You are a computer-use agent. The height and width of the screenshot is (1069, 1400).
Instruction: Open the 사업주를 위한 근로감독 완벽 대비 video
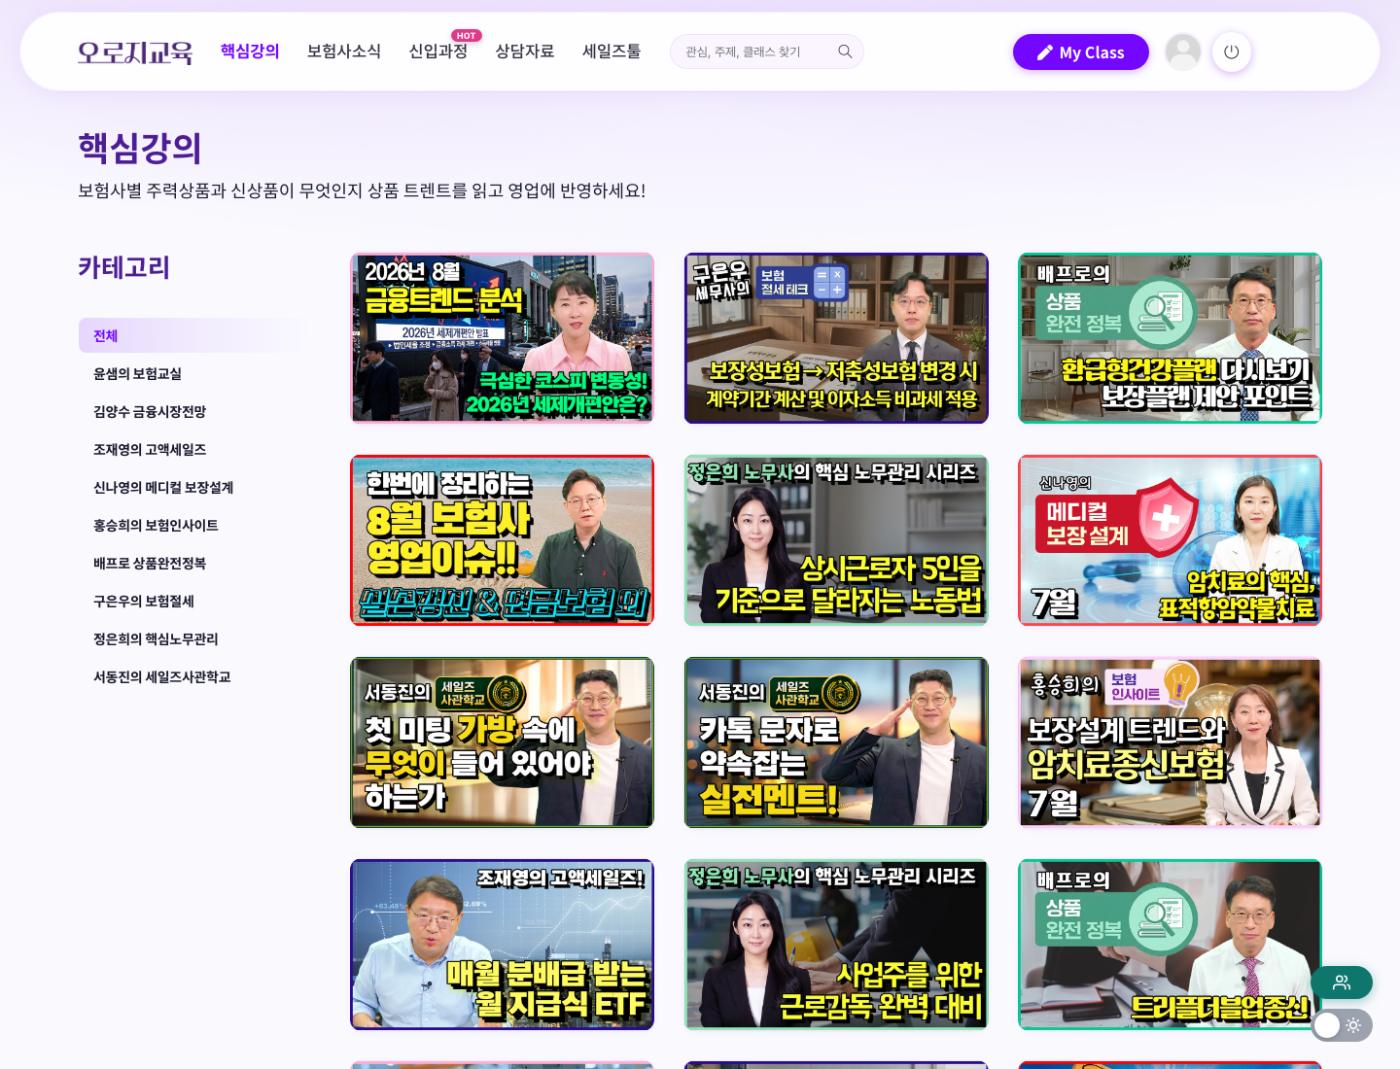(x=836, y=944)
